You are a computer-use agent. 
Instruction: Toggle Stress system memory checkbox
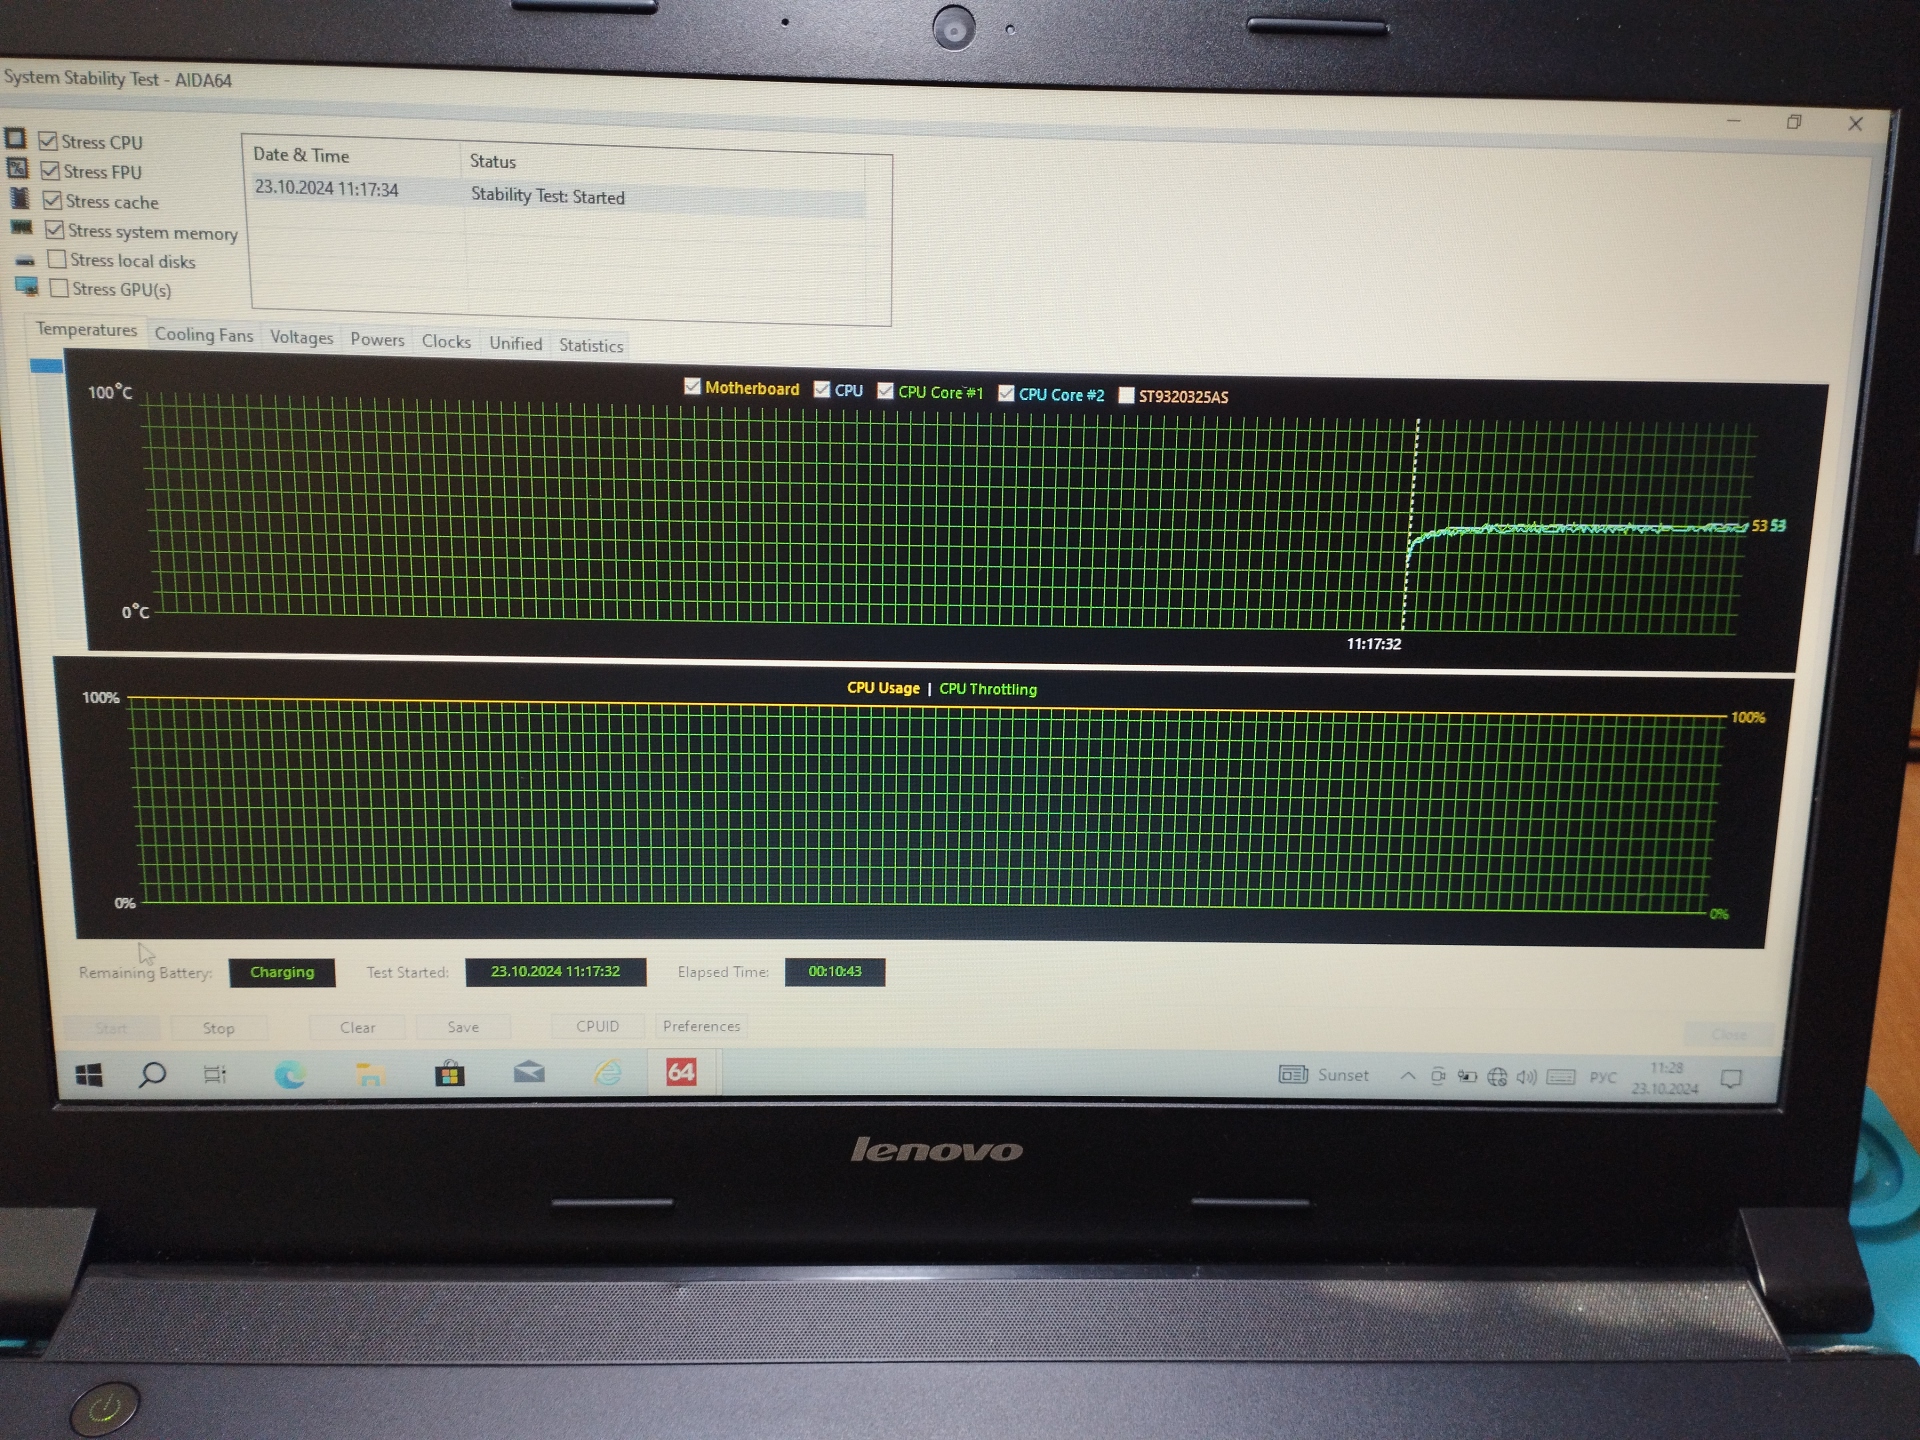55,230
